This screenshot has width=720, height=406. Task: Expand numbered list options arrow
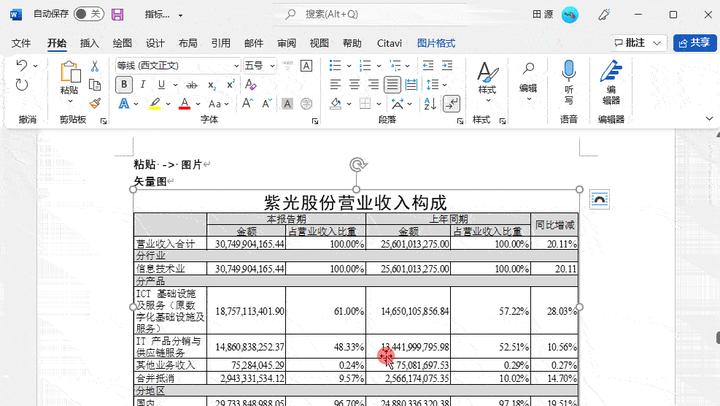379,66
